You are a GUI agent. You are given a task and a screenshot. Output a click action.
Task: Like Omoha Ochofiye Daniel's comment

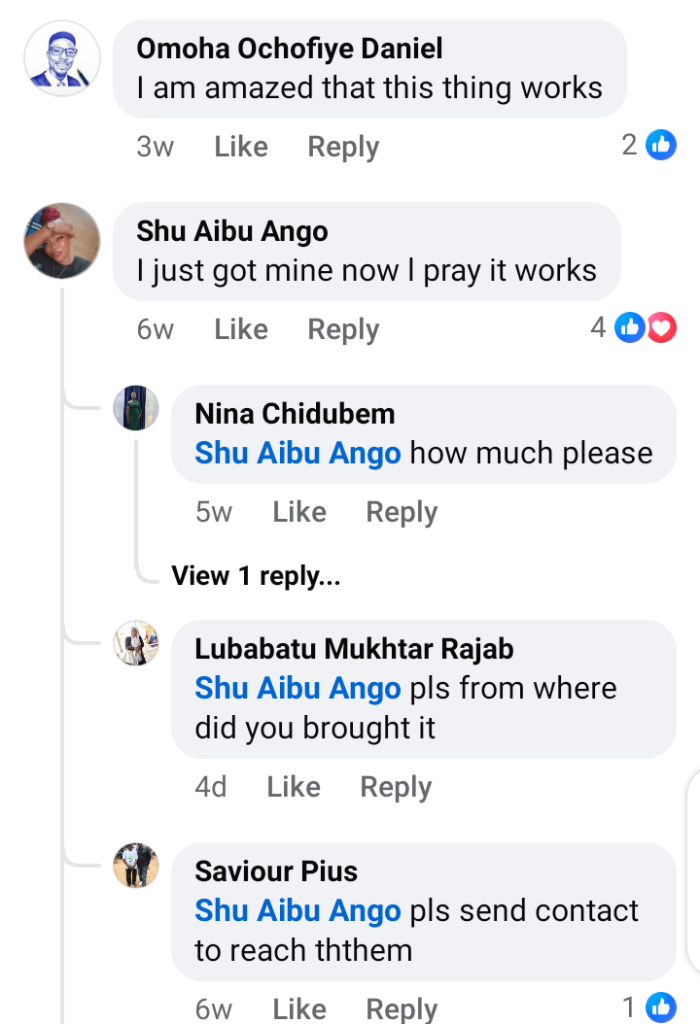[x=241, y=147]
